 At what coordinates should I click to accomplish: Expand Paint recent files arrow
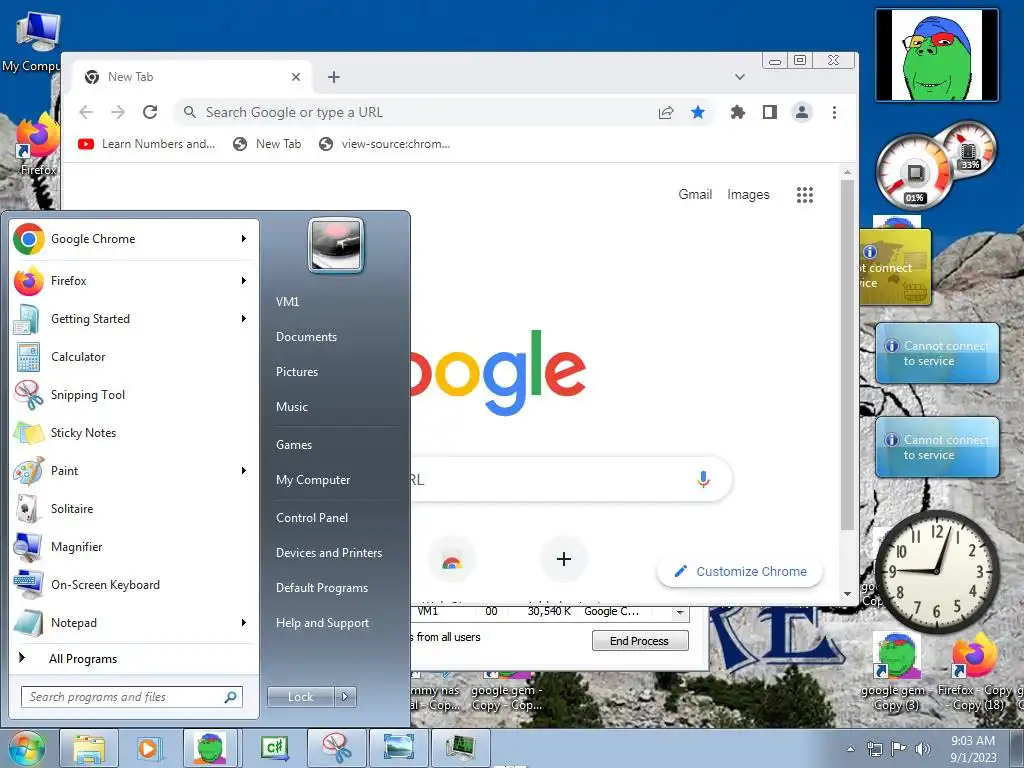(x=244, y=471)
